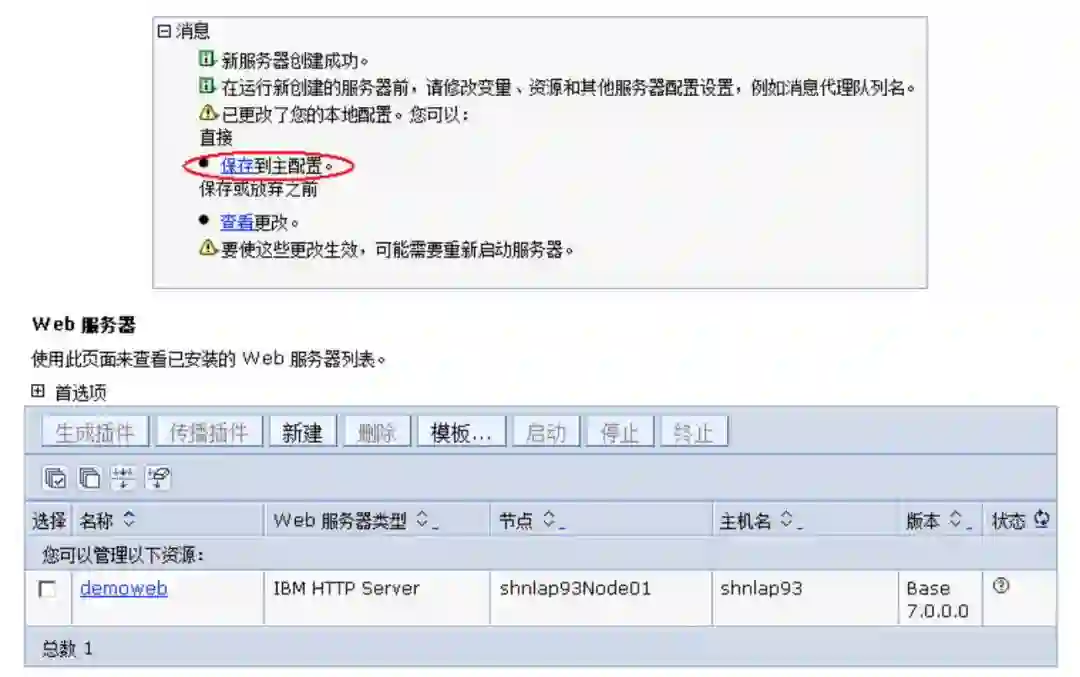Click the Select All items icon
This screenshot has height=677, width=1080.
(x=55, y=477)
